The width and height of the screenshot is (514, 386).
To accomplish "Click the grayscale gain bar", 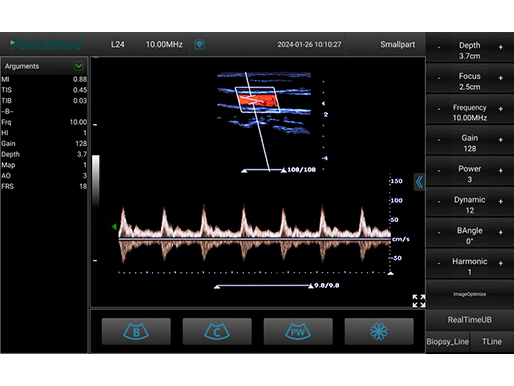I will coord(96,180).
